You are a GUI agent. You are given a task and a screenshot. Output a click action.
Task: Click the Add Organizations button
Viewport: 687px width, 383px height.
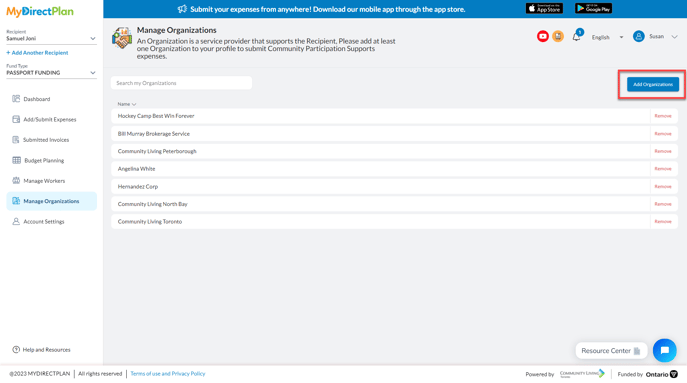[652, 84]
